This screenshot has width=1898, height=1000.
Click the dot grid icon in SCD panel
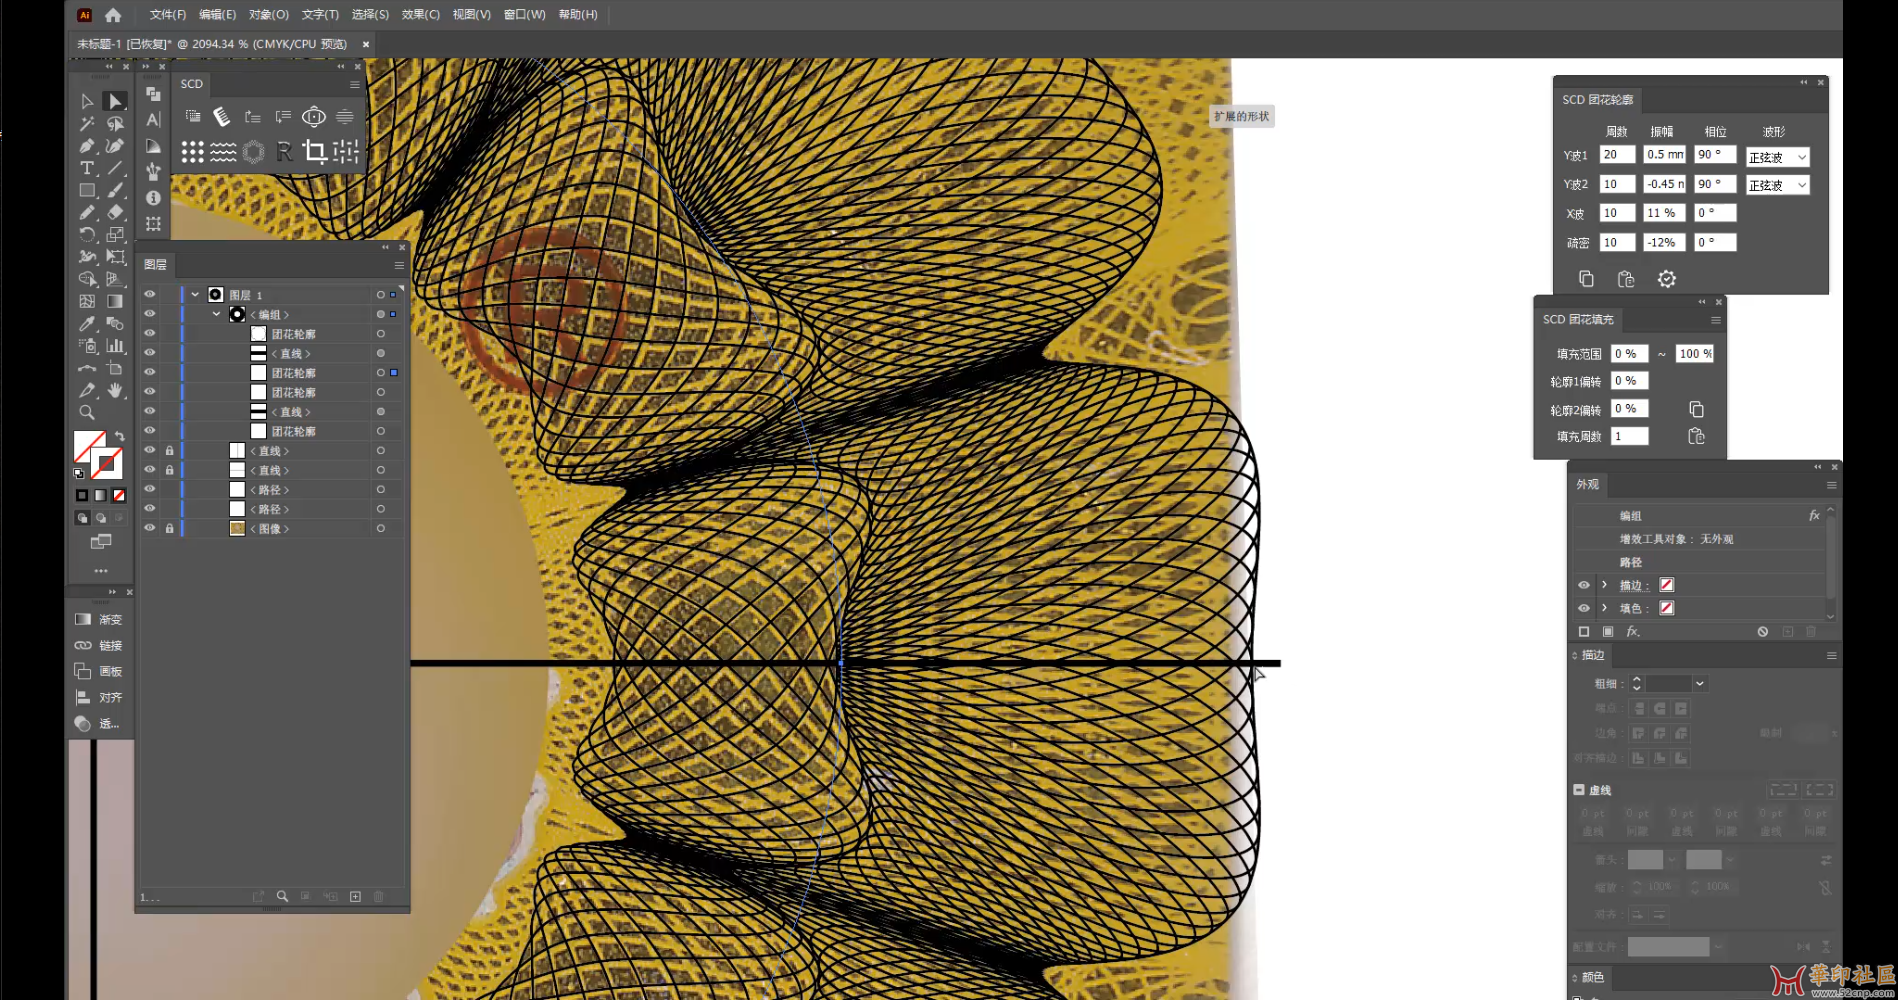tap(192, 151)
